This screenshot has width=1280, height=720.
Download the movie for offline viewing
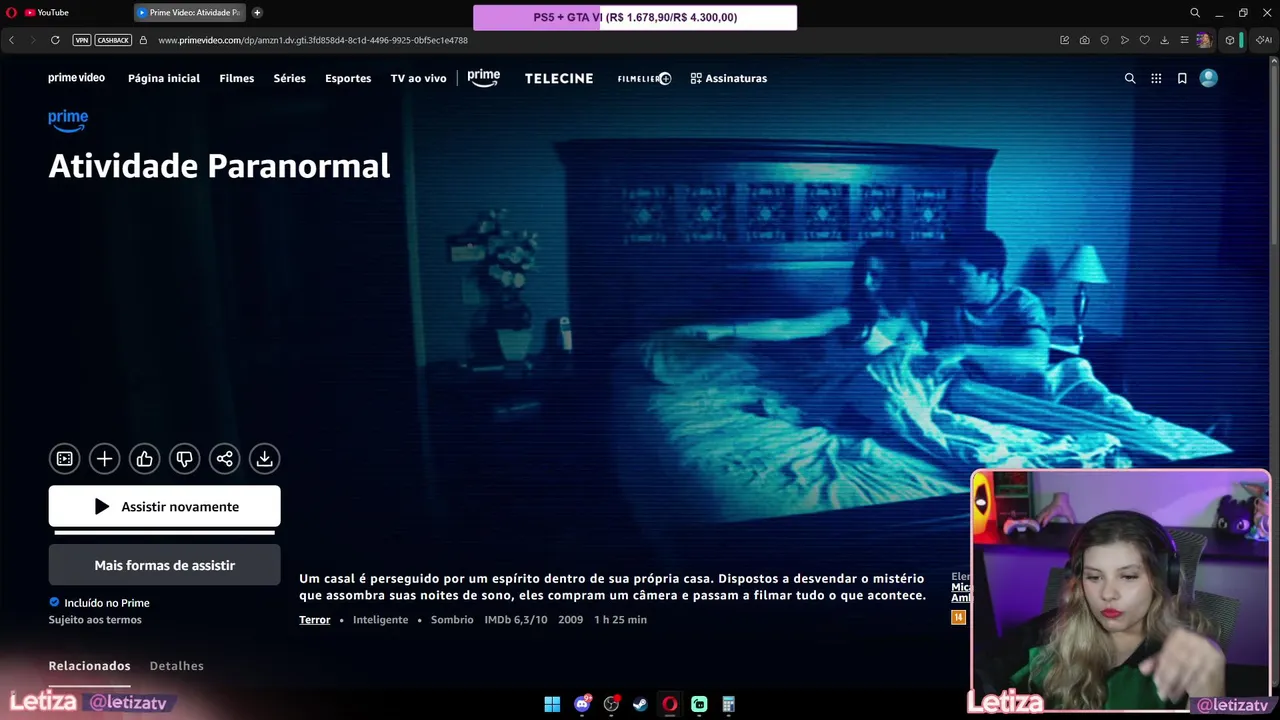coord(264,459)
